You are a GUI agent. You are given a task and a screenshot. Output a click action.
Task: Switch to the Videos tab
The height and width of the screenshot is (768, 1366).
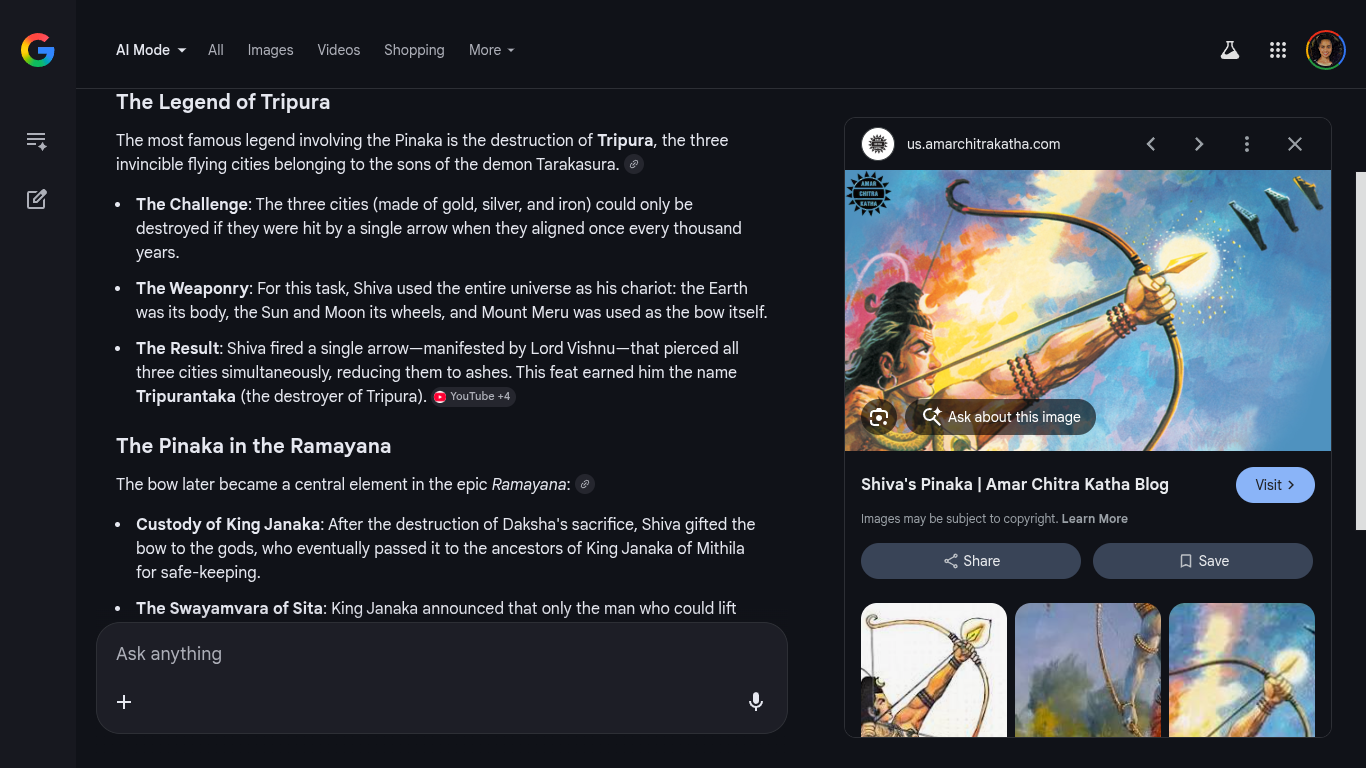click(338, 50)
